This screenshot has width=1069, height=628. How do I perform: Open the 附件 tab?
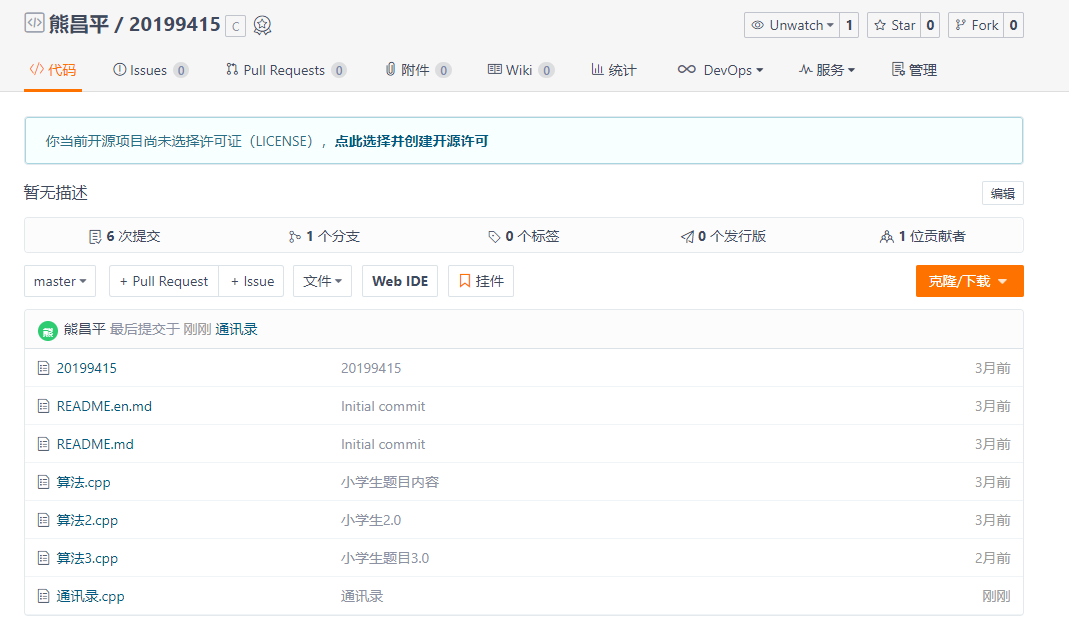click(418, 70)
